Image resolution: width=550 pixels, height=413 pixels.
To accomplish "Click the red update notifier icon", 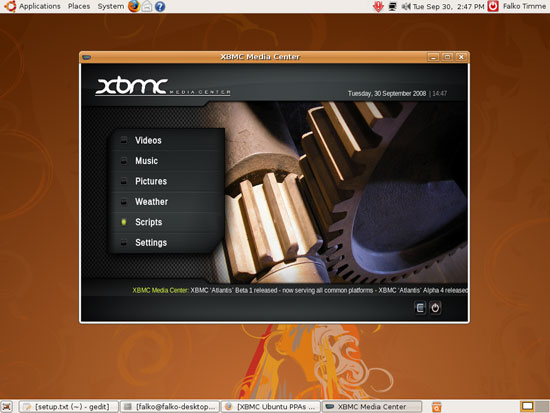I will click(x=378, y=6).
